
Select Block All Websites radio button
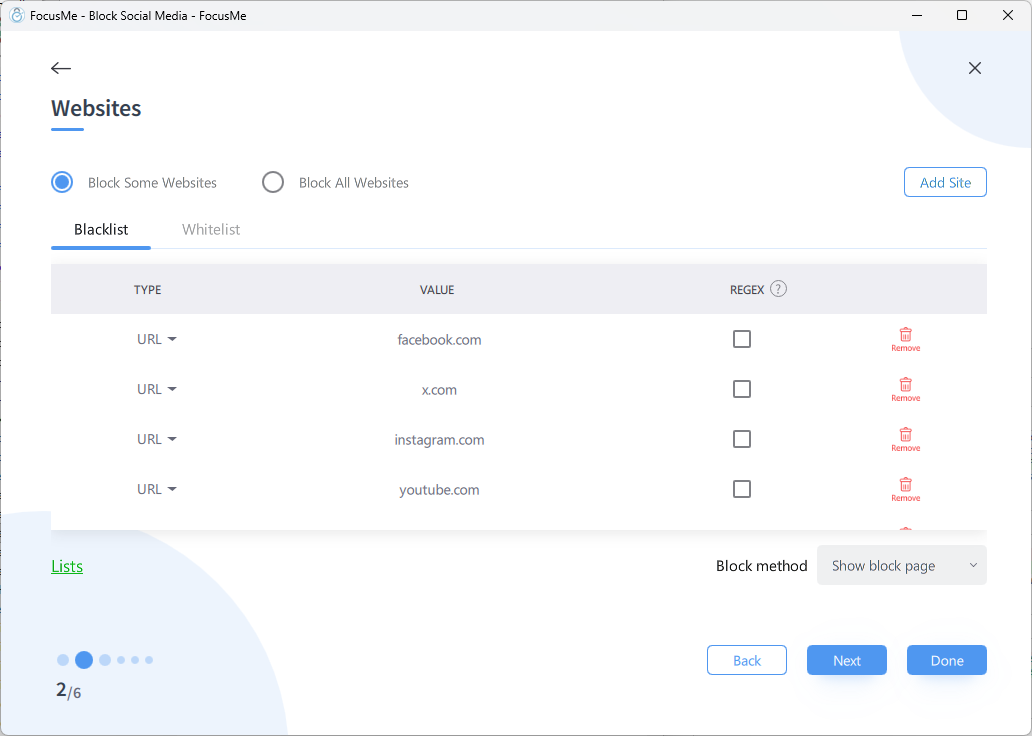point(272,182)
